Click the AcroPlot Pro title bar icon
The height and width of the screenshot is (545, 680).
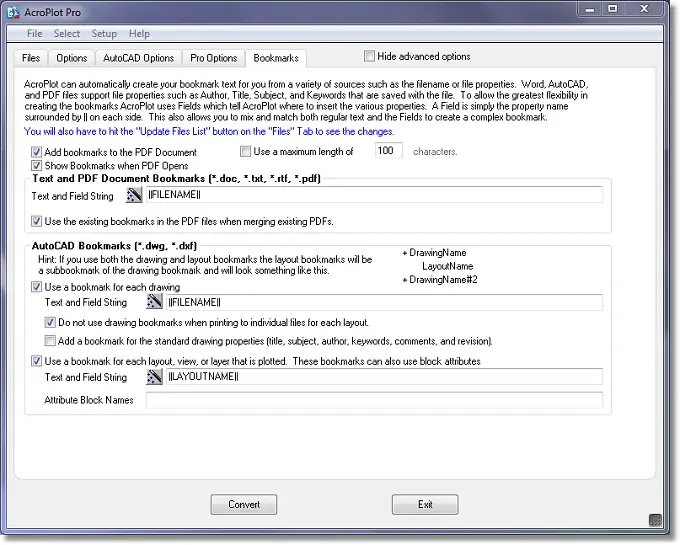pos(13,12)
